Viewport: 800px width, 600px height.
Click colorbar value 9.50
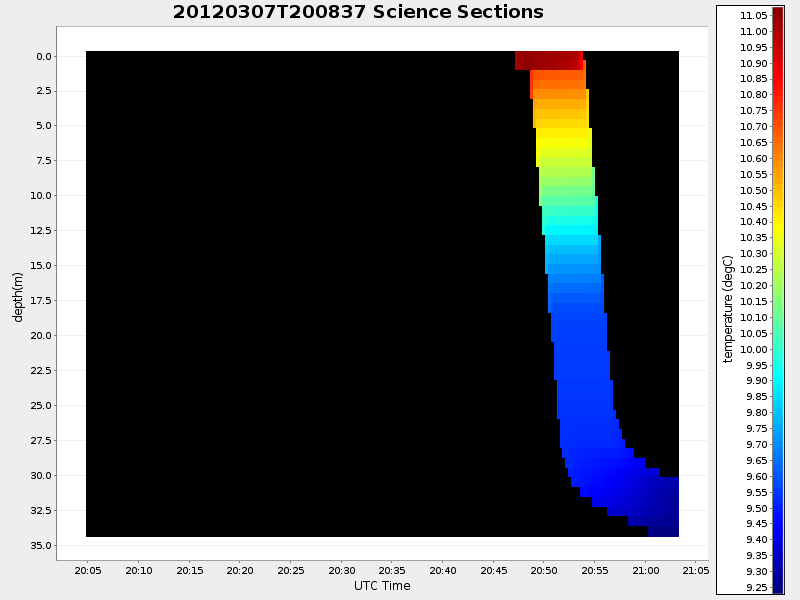click(x=757, y=508)
